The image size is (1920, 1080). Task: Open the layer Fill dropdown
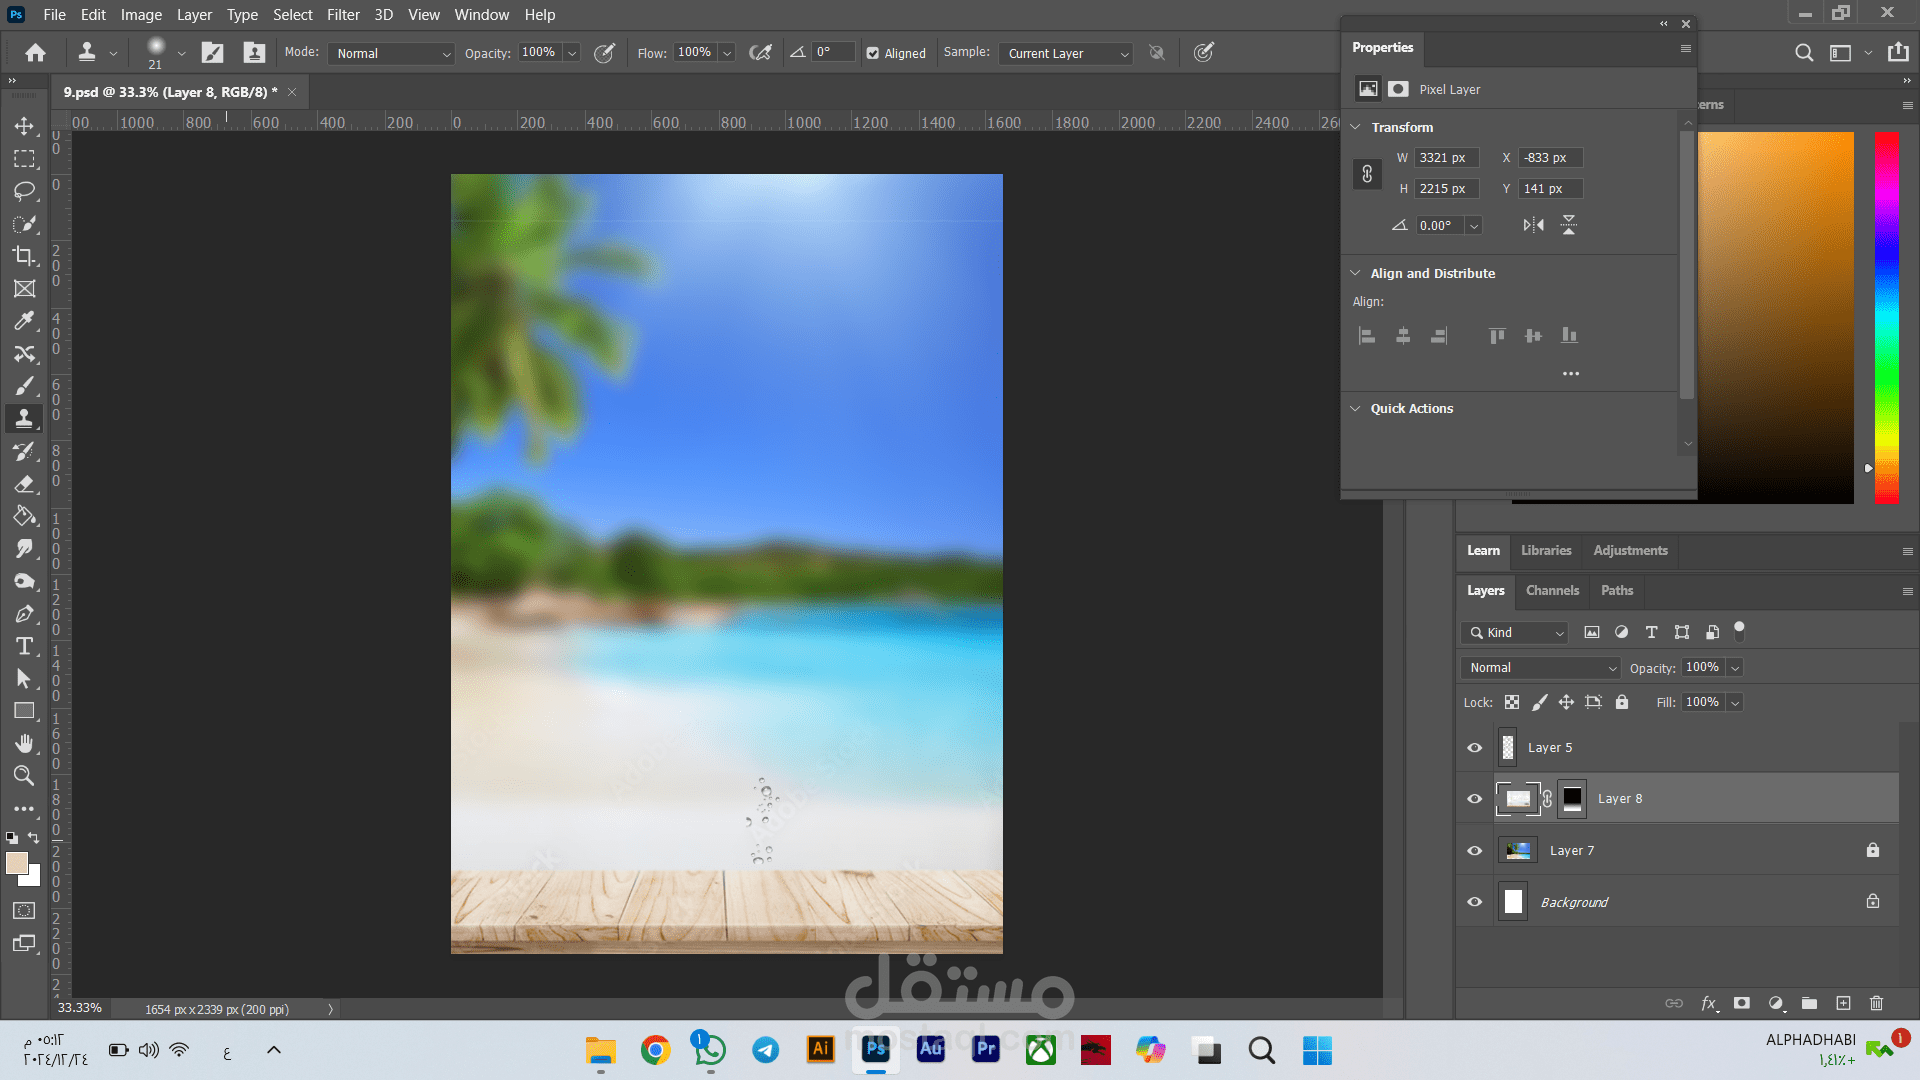pos(1736,703)
